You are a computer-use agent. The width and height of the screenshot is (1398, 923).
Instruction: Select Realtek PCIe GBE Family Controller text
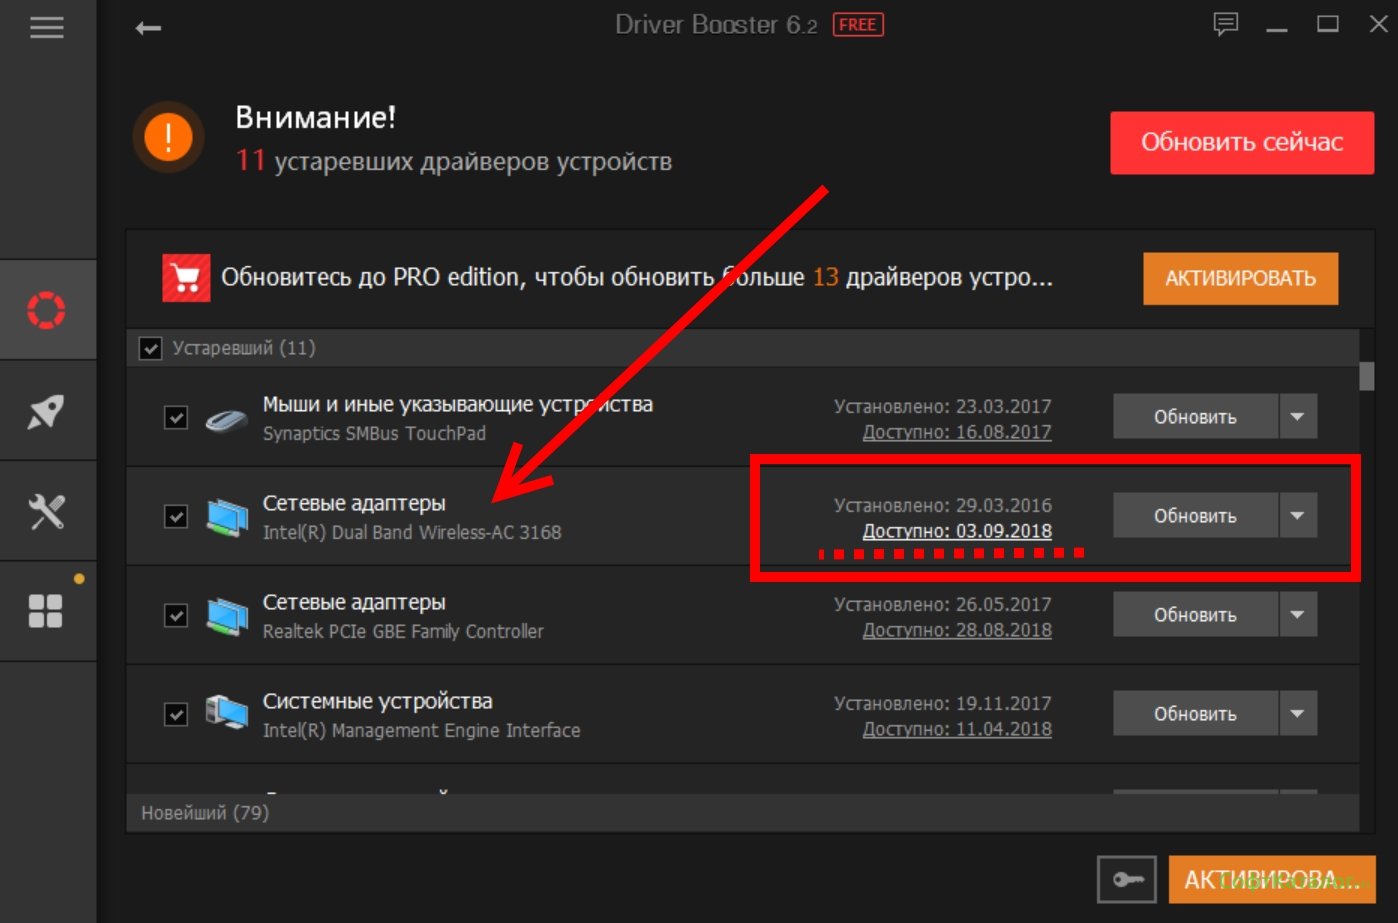(403, 632)
